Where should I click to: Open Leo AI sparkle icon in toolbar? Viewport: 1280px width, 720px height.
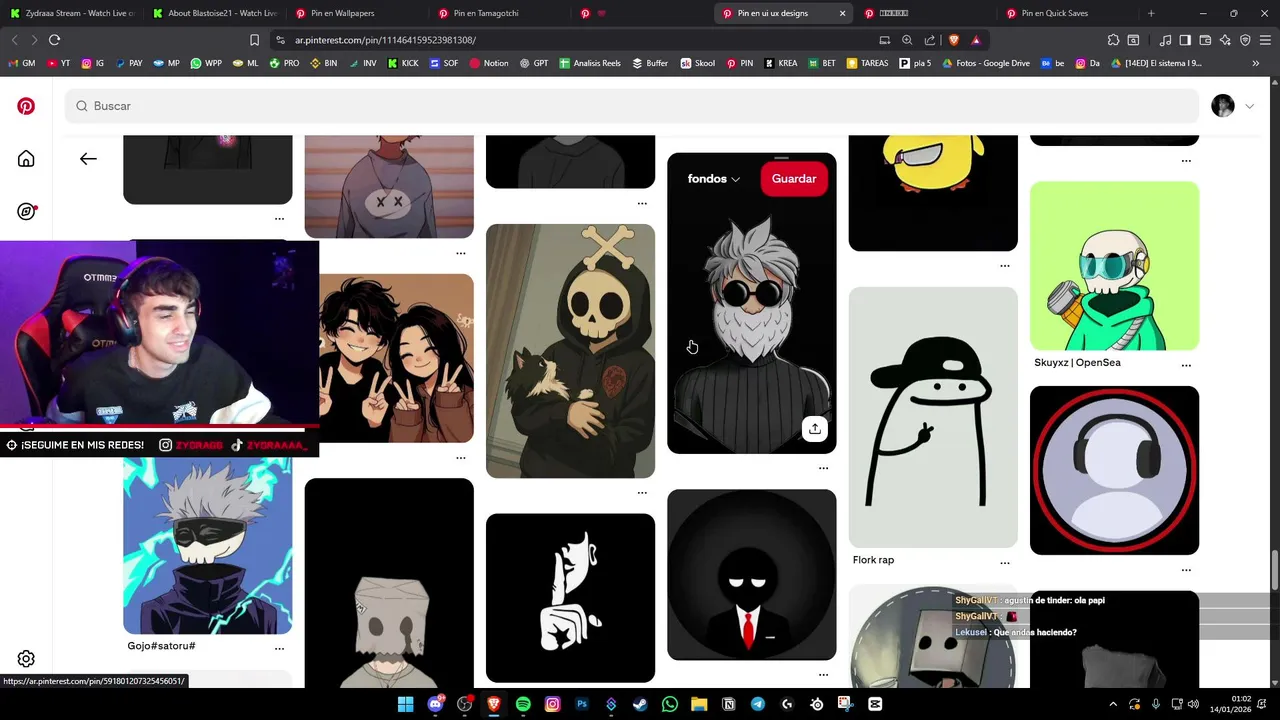1225,40
